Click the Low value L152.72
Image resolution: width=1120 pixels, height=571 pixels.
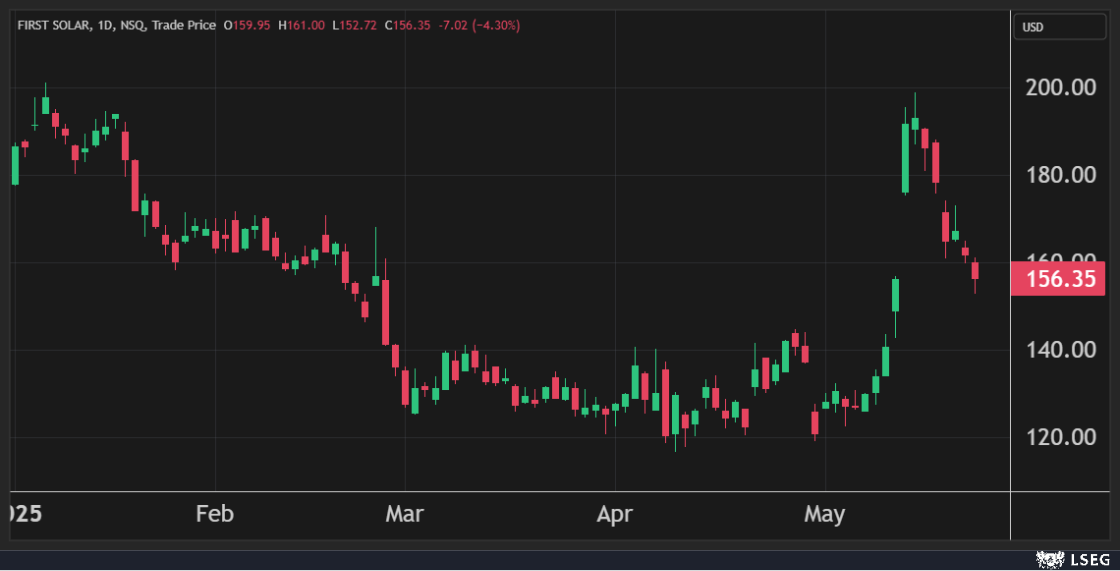[354, 25]
